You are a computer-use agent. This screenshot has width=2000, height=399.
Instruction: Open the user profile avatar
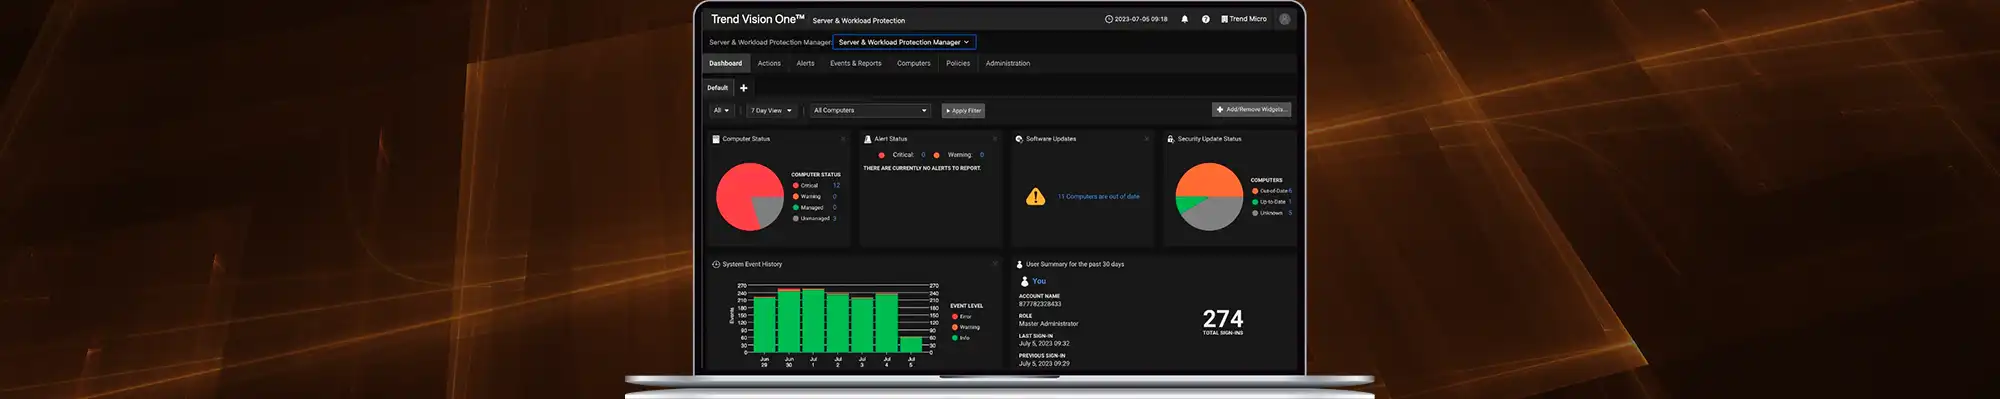click(1285, 19)
